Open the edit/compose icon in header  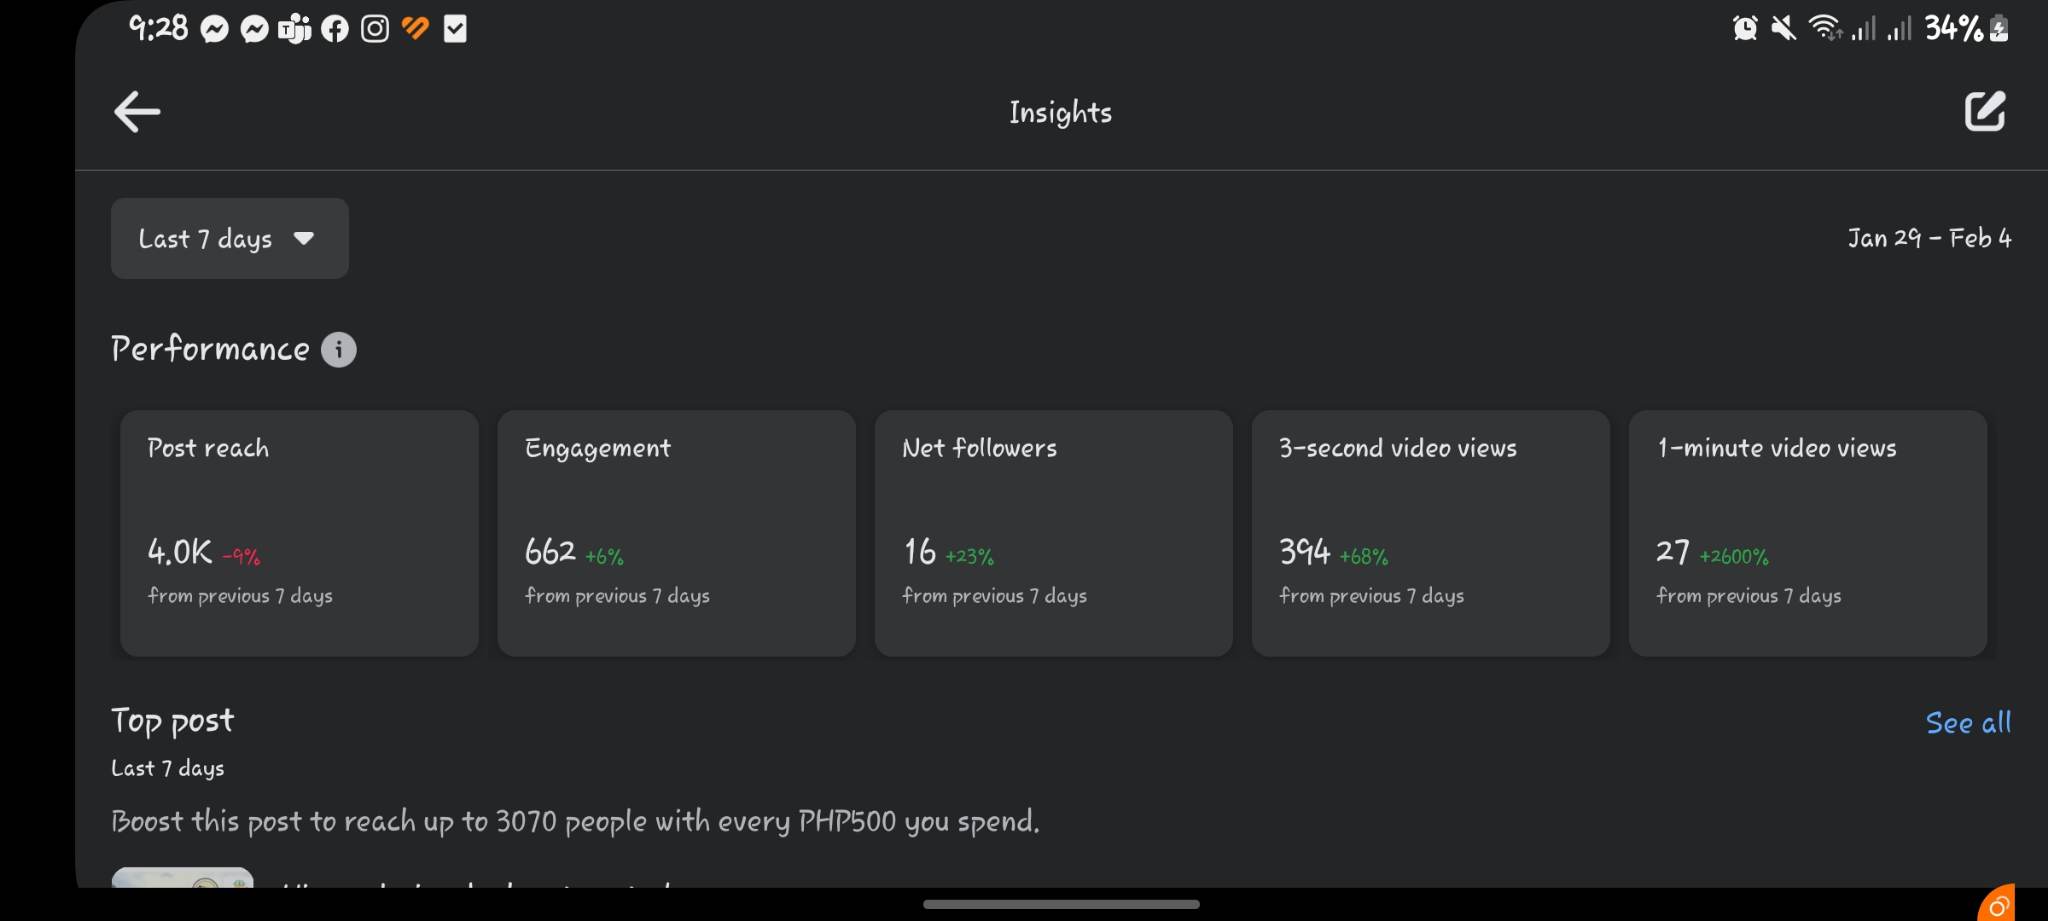(1984, 111)
